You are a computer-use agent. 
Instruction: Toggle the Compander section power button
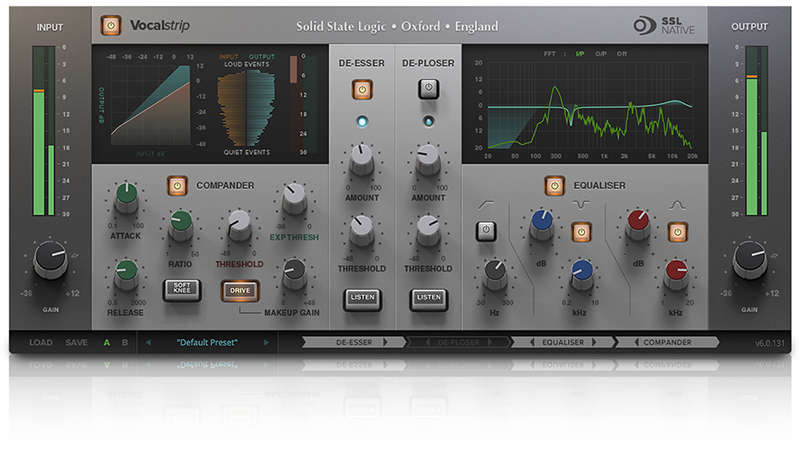point(177,186)
